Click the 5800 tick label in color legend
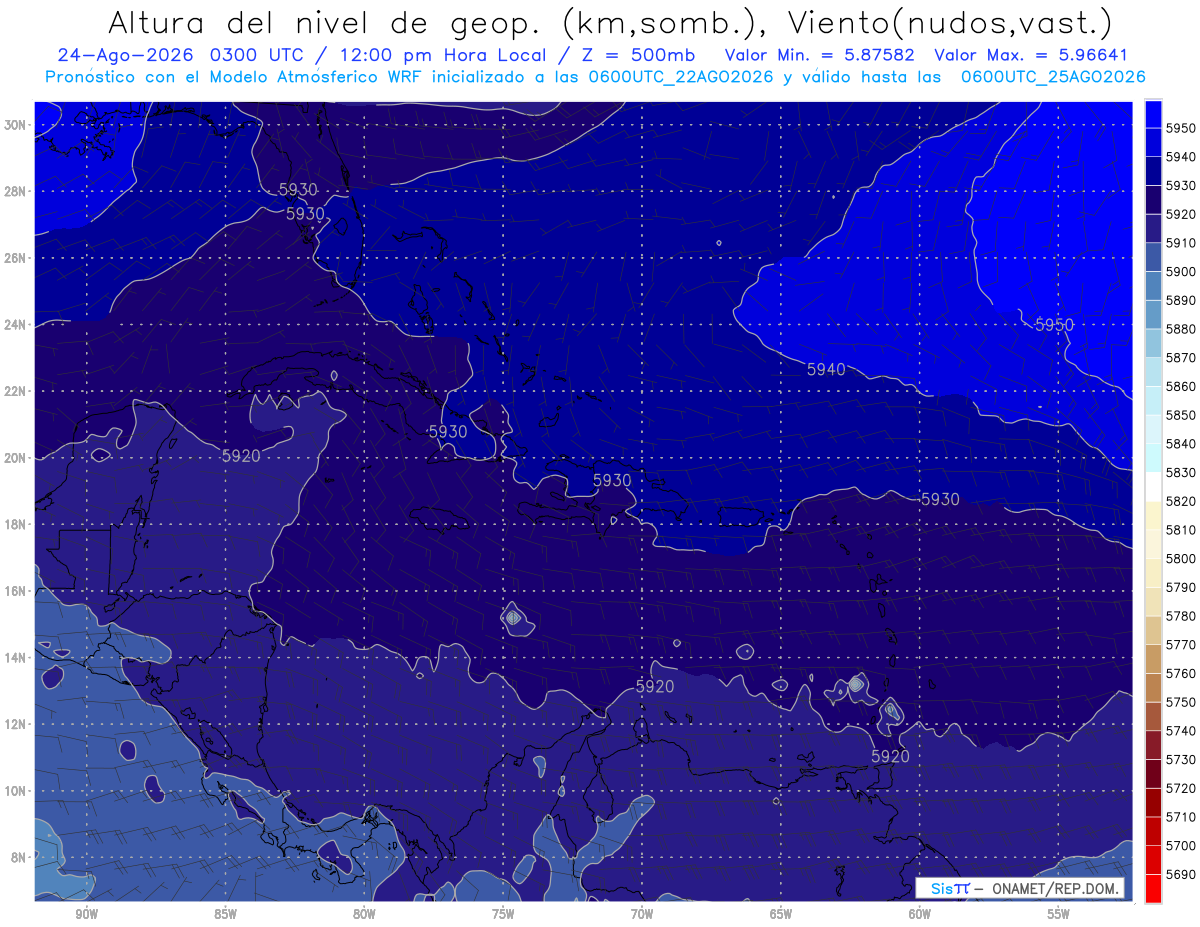 1181,559
